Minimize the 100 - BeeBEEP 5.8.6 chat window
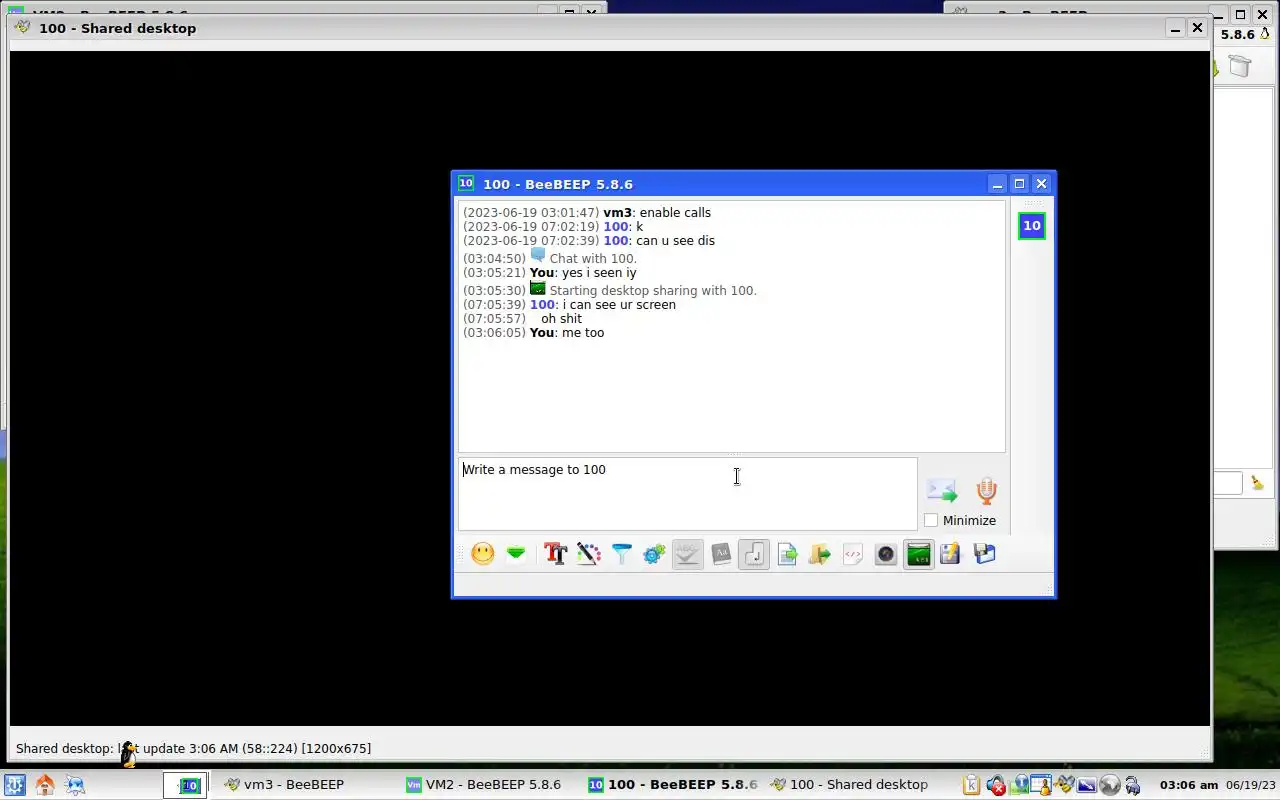Image resolution: width=1280 pixels, height=800 pixels. pyautogui.click(x=997, y=184)
